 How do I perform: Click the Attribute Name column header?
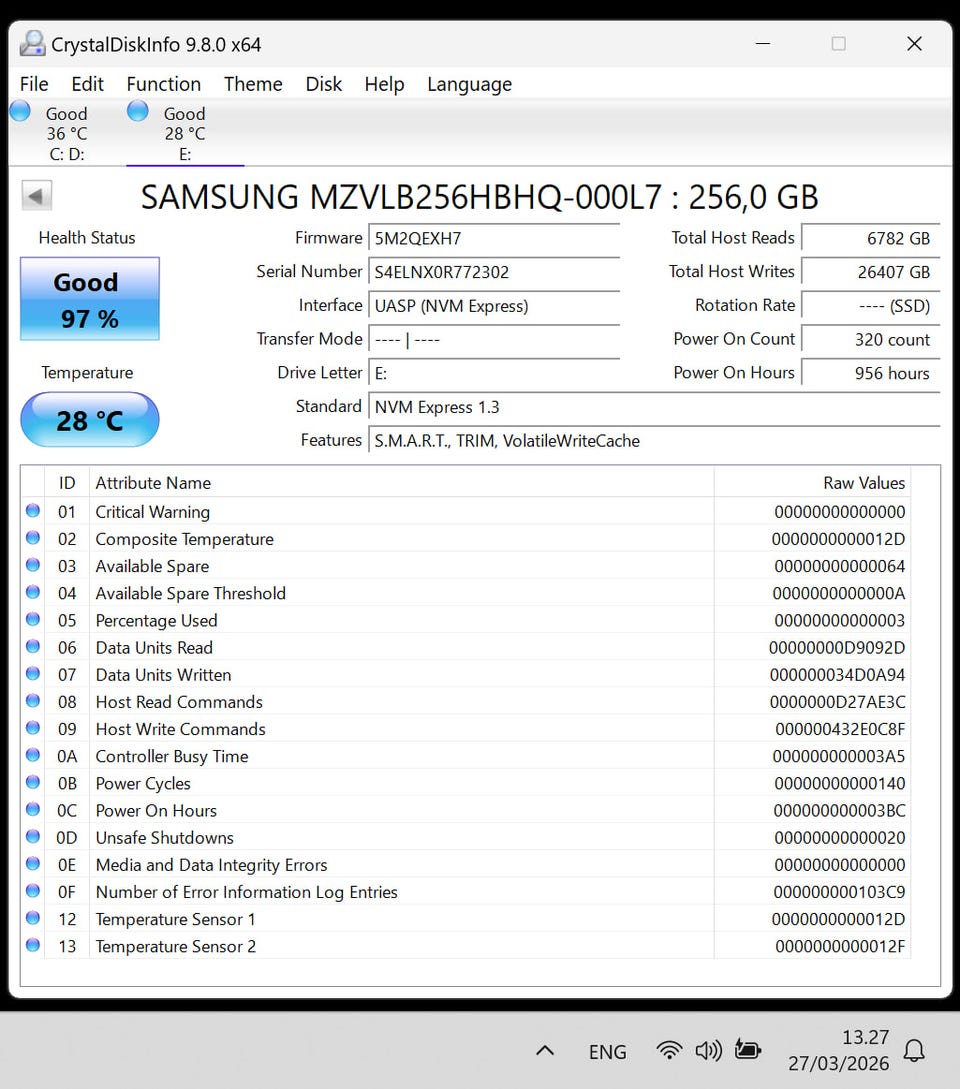402,483
